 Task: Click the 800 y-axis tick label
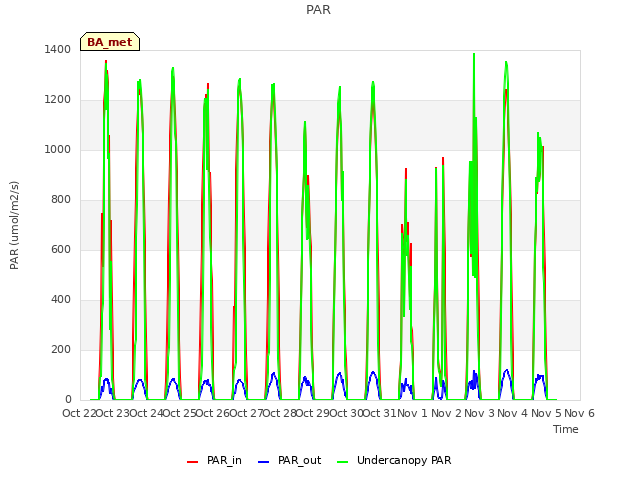[x=61, y=200]
